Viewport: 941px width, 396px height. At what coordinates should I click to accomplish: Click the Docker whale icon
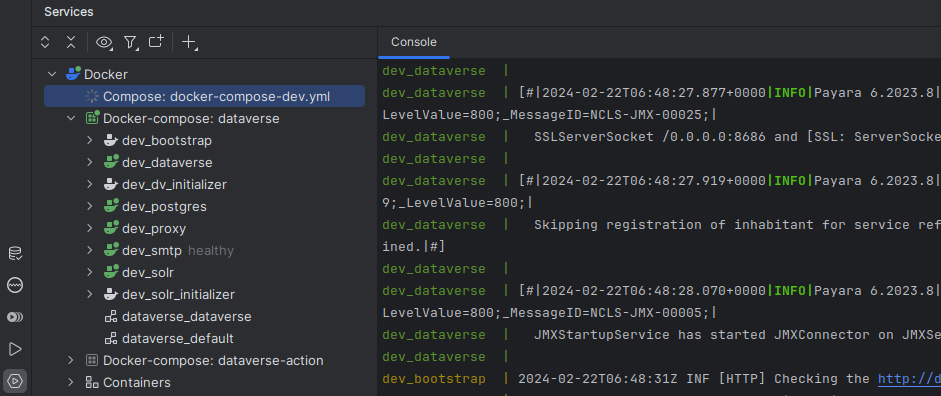[73, 74]
